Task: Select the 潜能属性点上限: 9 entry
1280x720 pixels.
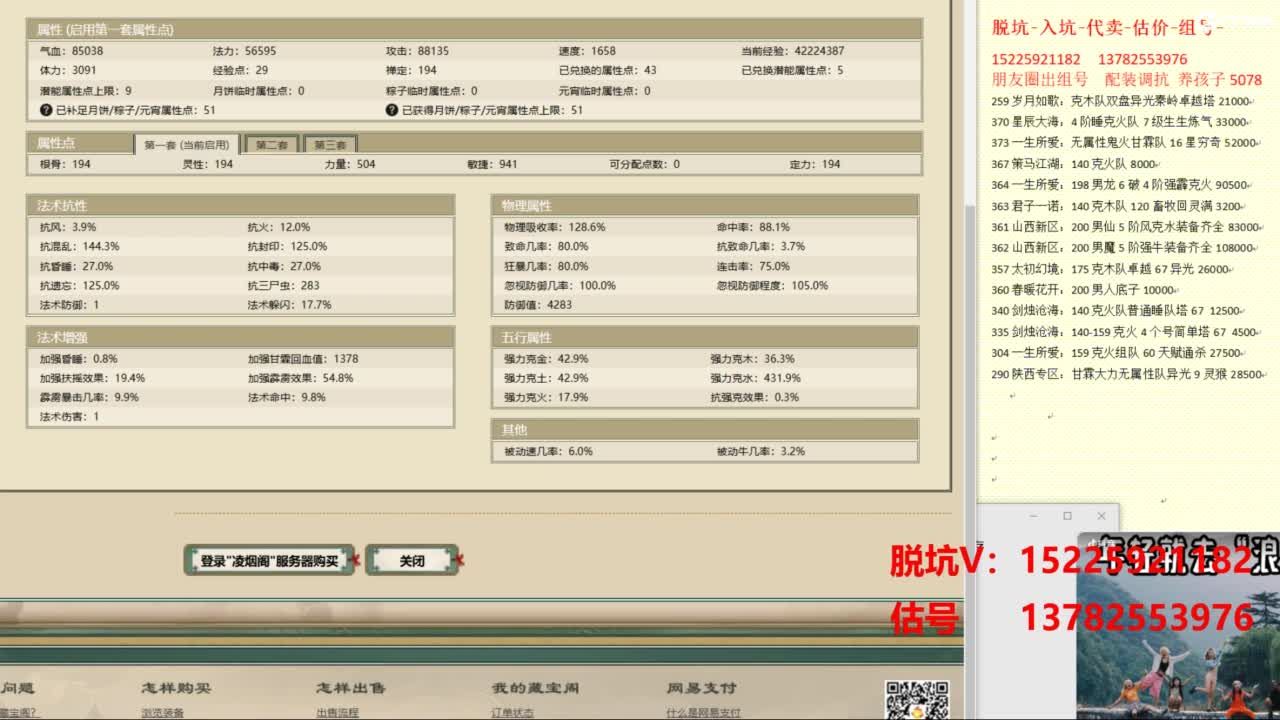Action: [x=85, y=91]
